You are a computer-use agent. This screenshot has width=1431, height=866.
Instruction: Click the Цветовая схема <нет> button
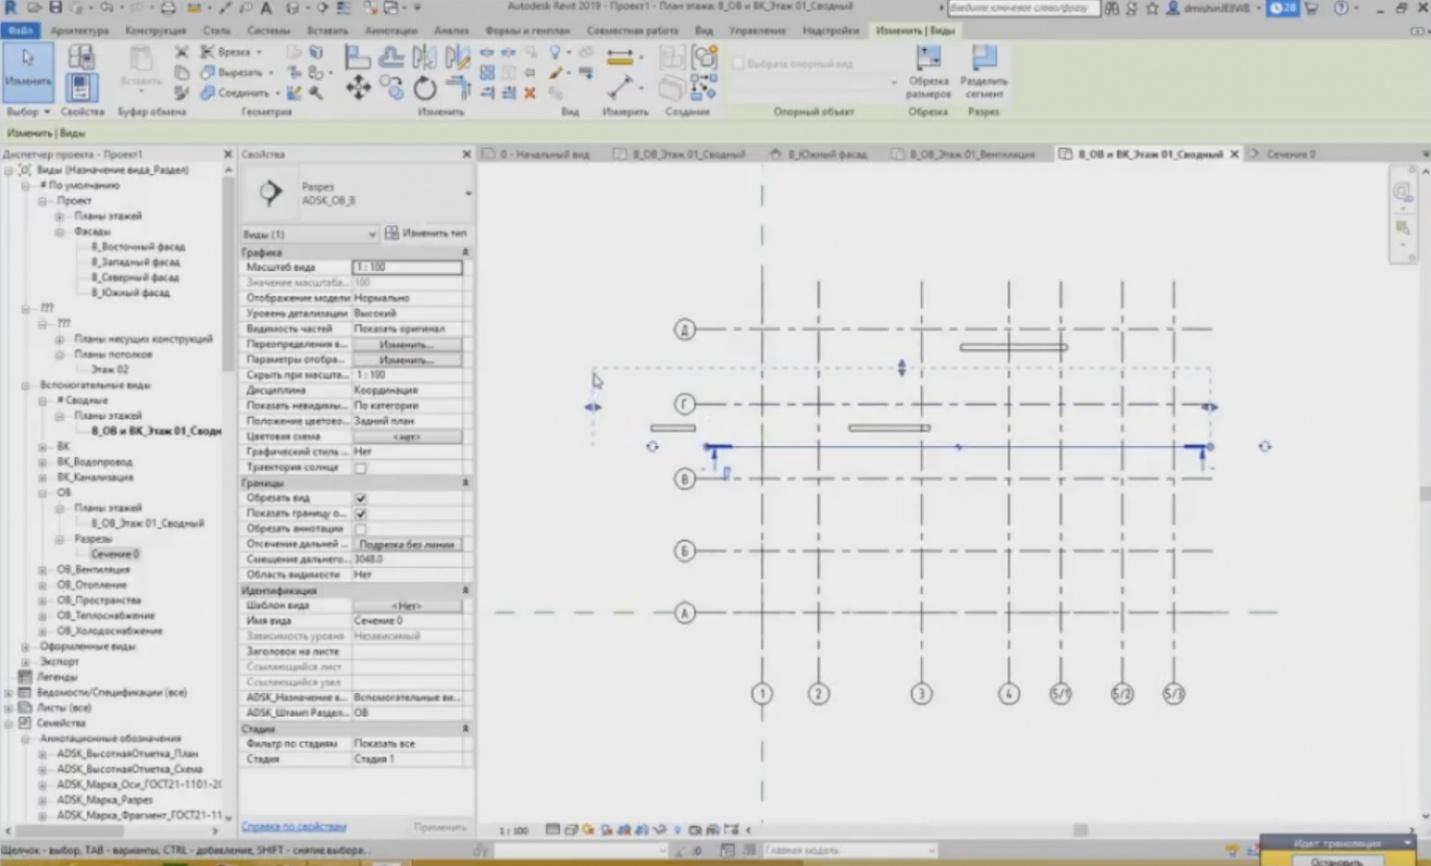click(406, 437)
